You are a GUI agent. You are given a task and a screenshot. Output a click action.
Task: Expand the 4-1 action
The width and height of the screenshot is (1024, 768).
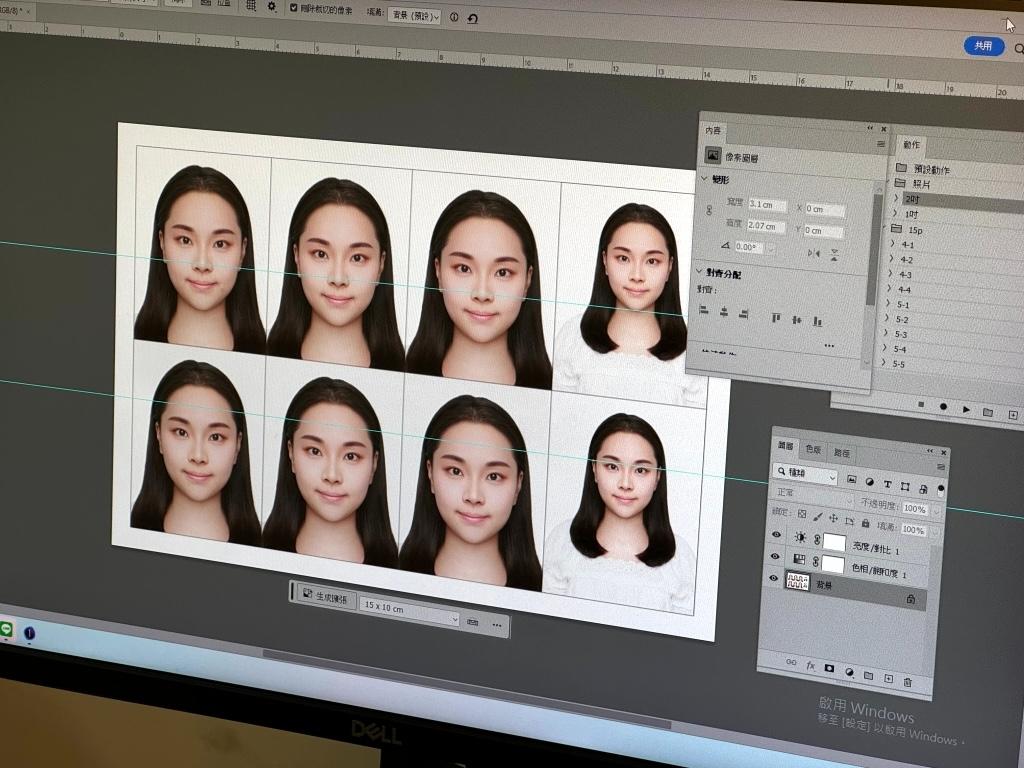(x=892, y=243)
